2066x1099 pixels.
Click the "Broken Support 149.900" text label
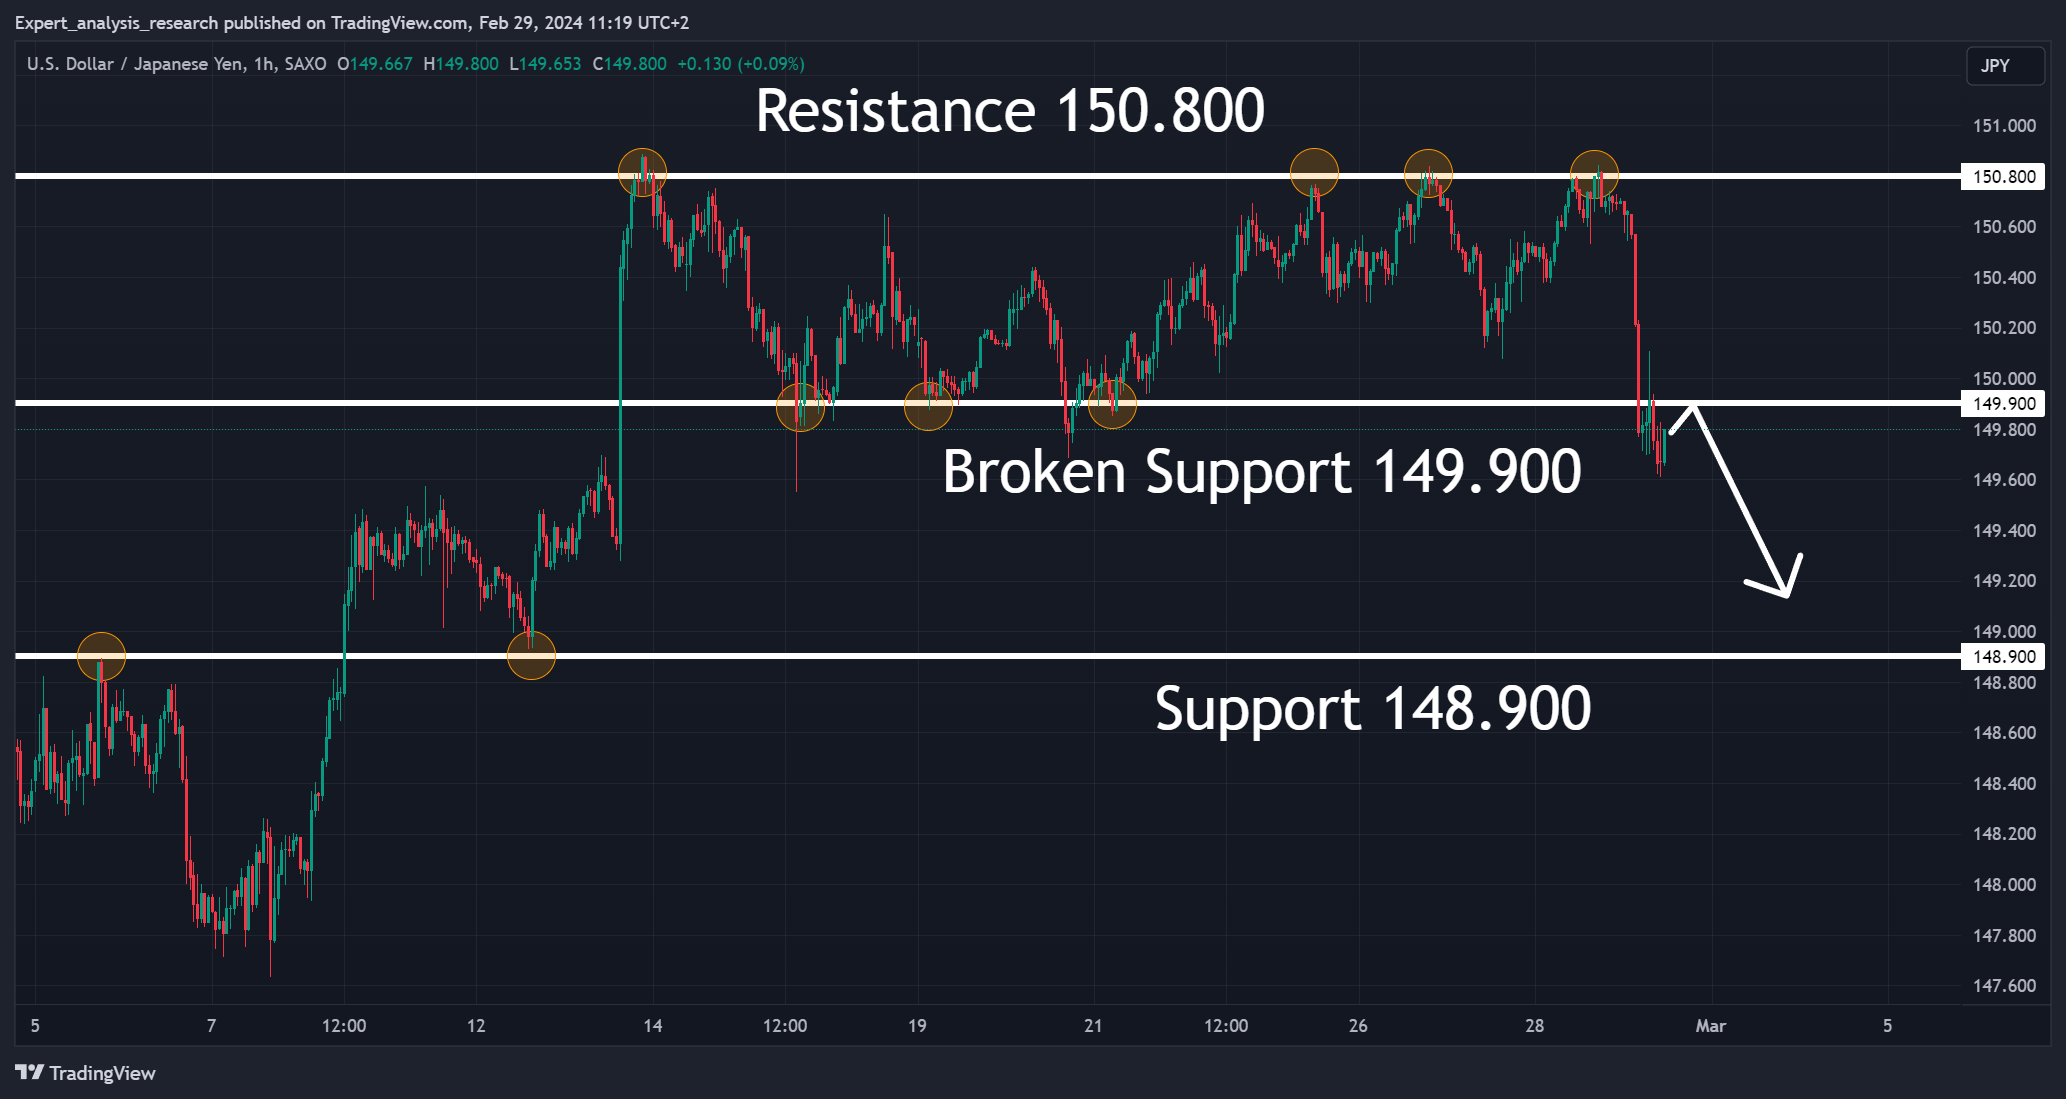1262,471
